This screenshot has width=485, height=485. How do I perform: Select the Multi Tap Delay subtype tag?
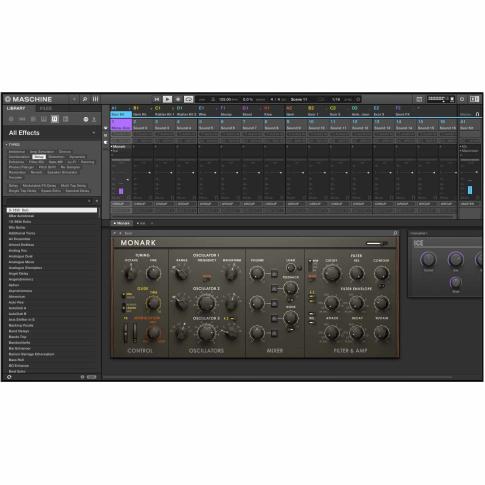point(73,186)
